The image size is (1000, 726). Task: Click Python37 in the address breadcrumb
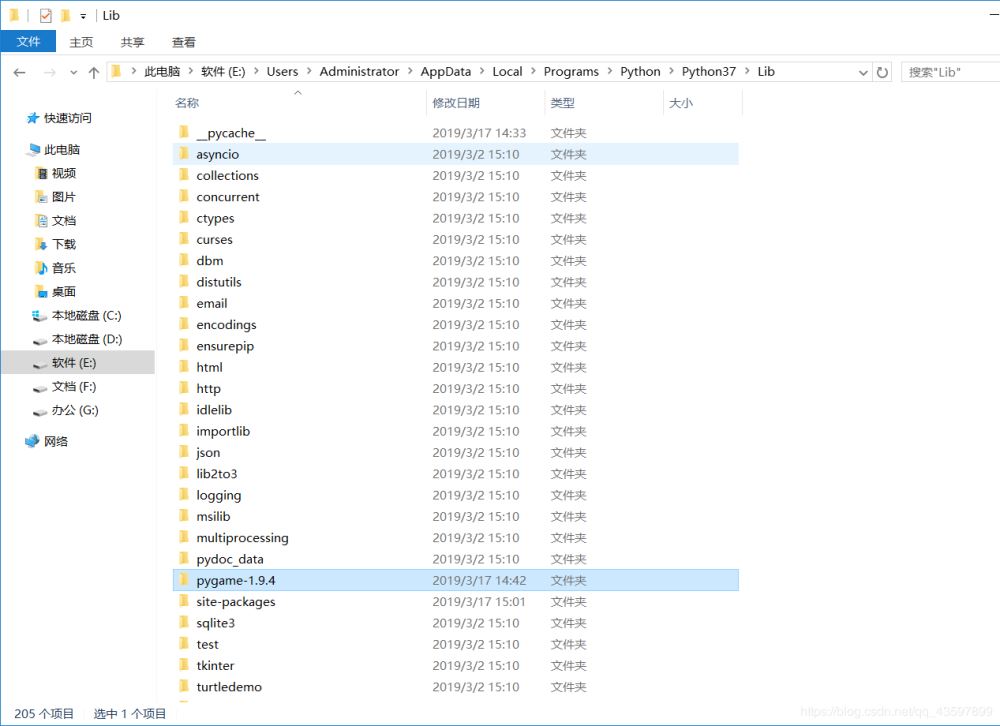click(x=709, y=71)
